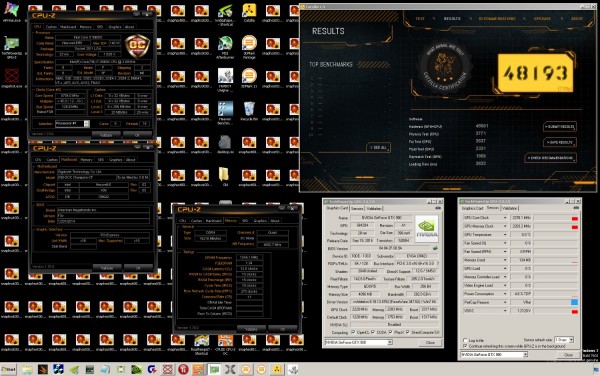Toggle the PhysX checkbox in GPU-Z
Screen dimensions: 600x376
tap(390, 332)
